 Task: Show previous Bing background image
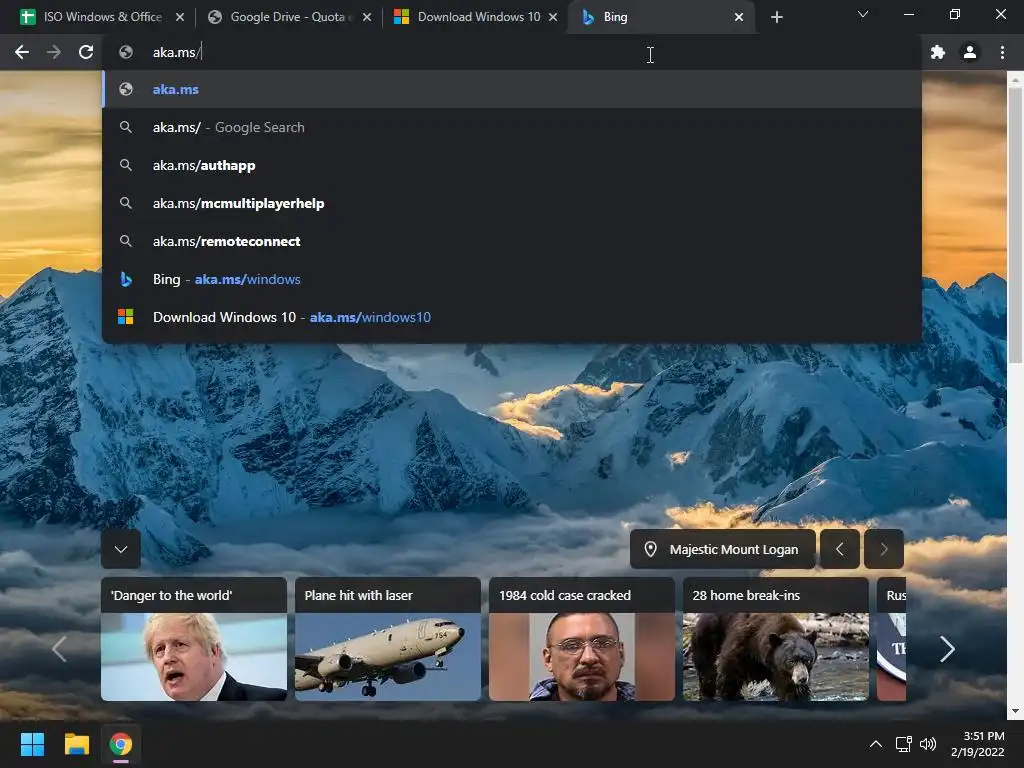pyautogui.click(x=840, y=549)
